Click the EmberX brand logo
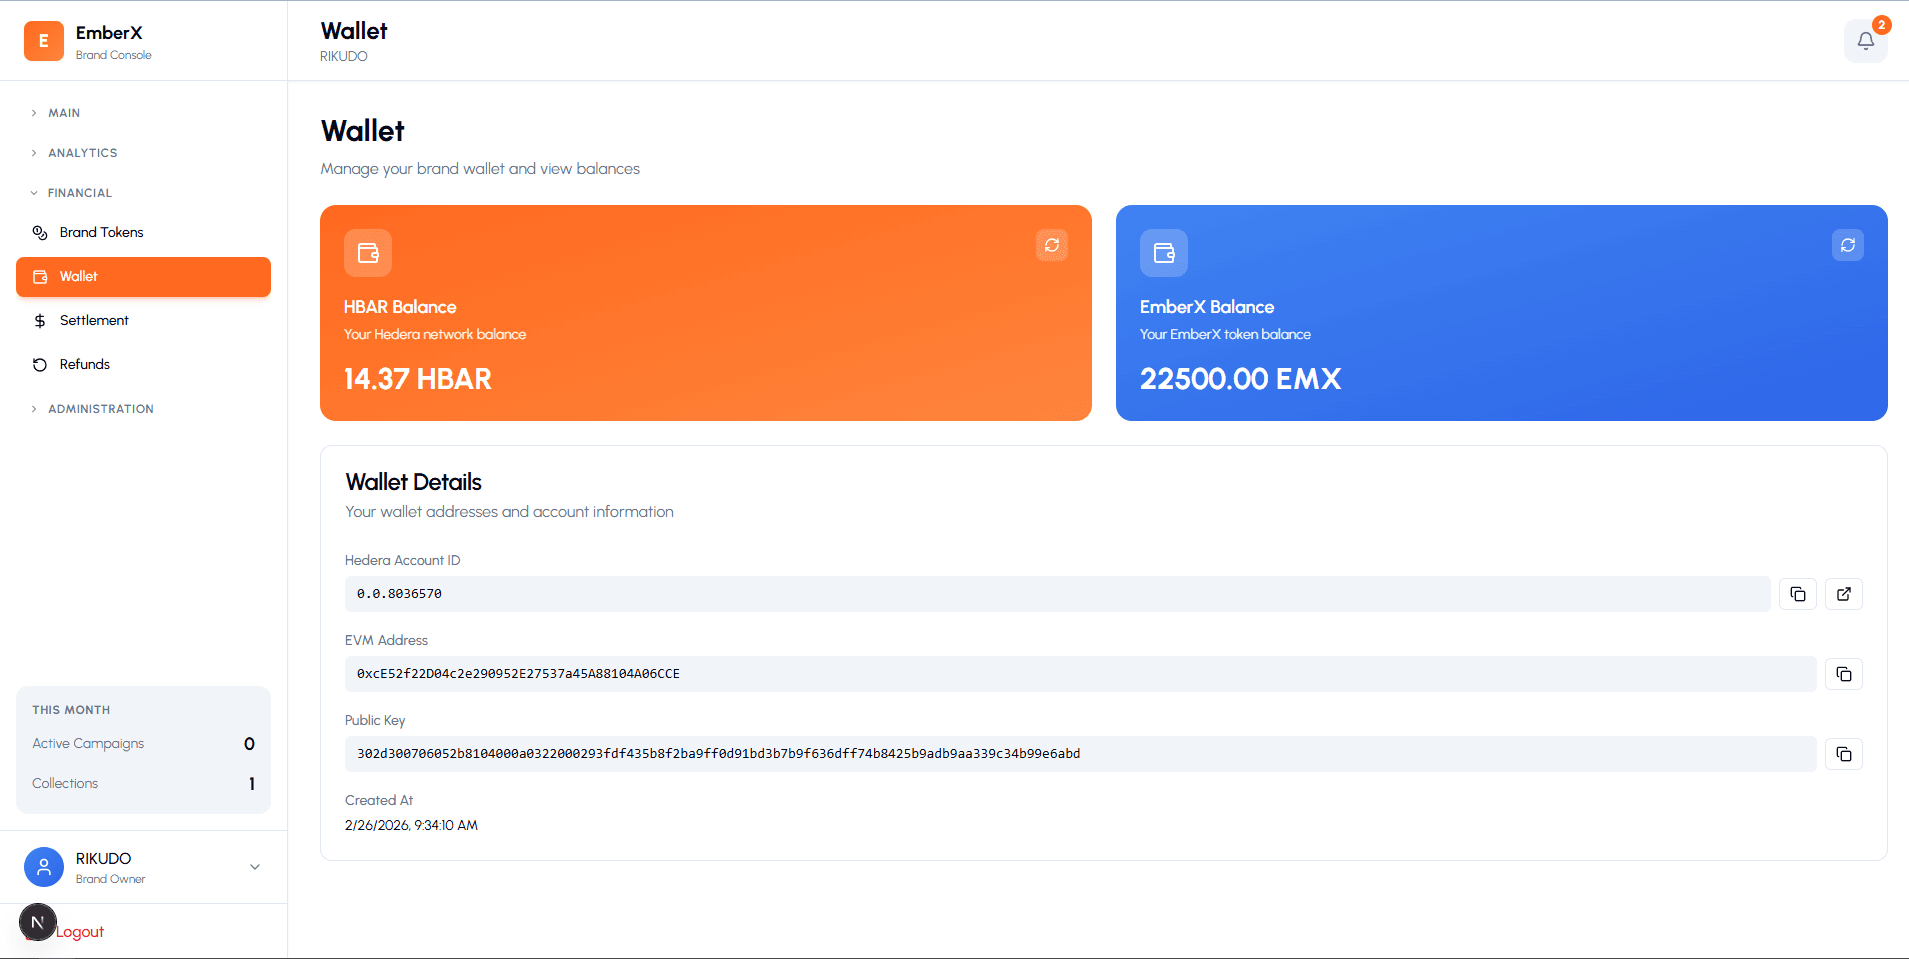Screen dimensions: 1909x959 (x=43, y=40)
